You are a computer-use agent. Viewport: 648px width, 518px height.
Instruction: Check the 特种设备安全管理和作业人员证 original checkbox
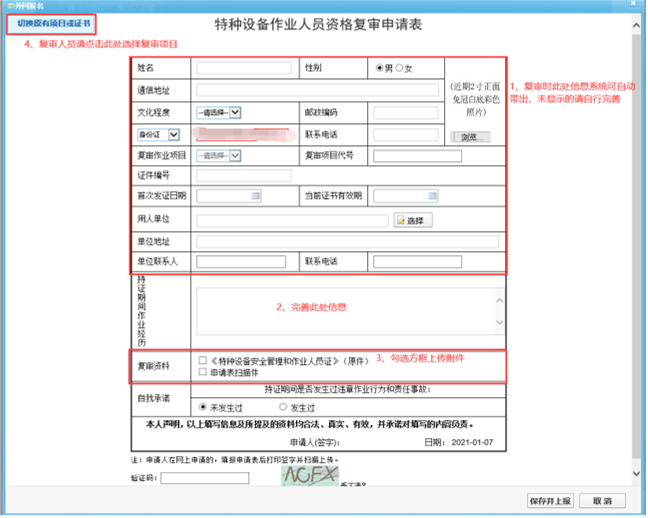[203, 359]
